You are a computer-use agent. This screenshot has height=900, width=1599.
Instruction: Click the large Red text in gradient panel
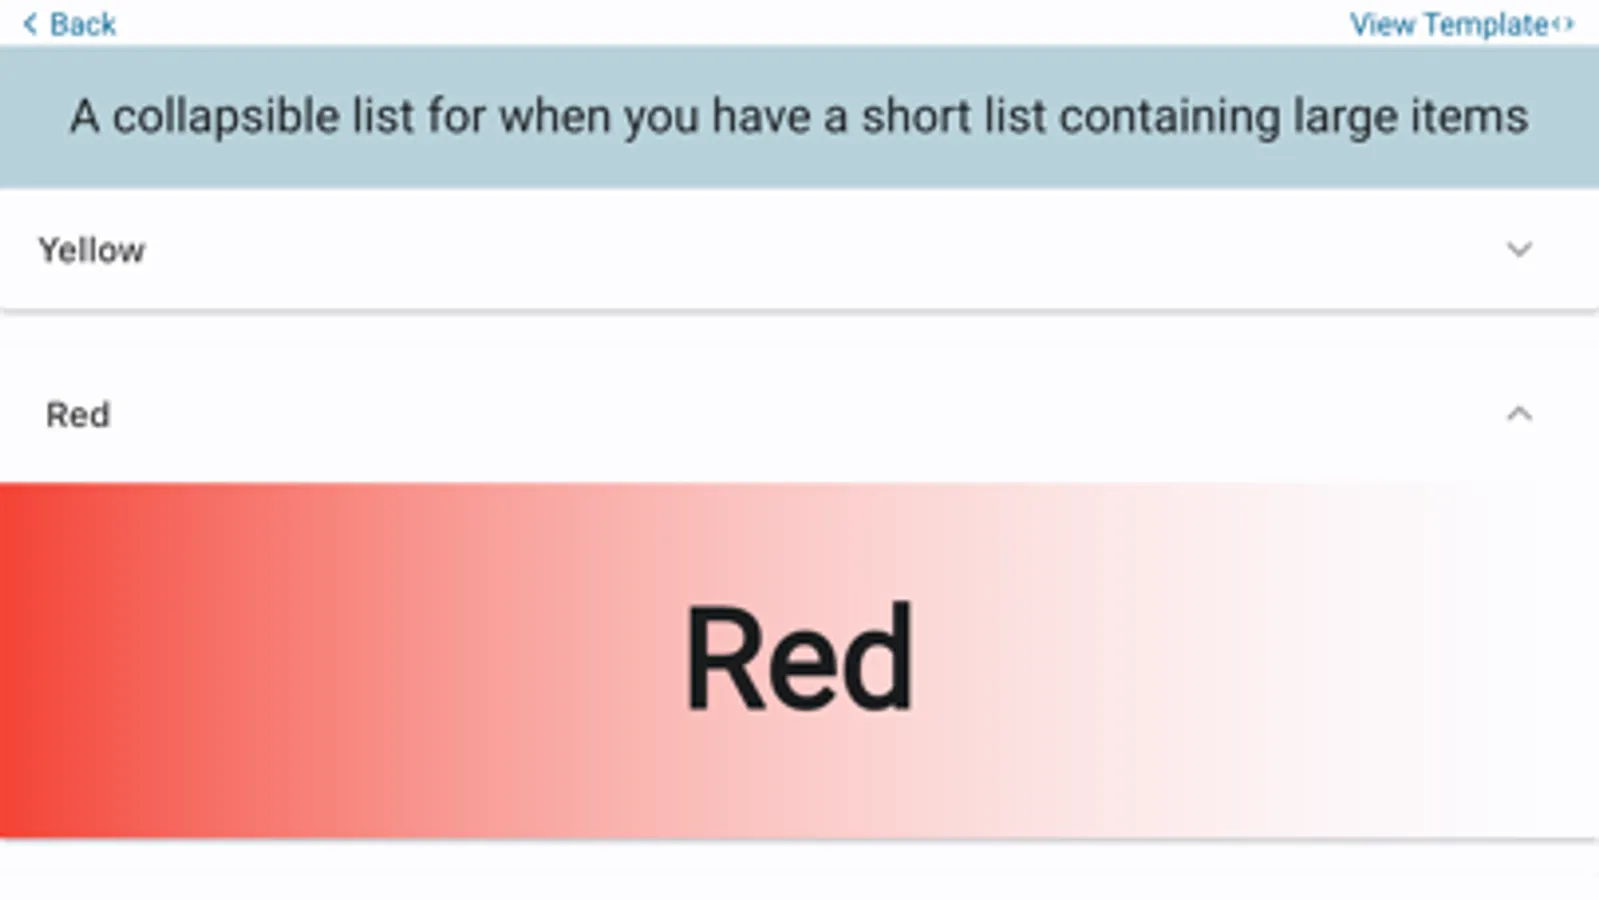pyautogui.click(x=799, y=659)
